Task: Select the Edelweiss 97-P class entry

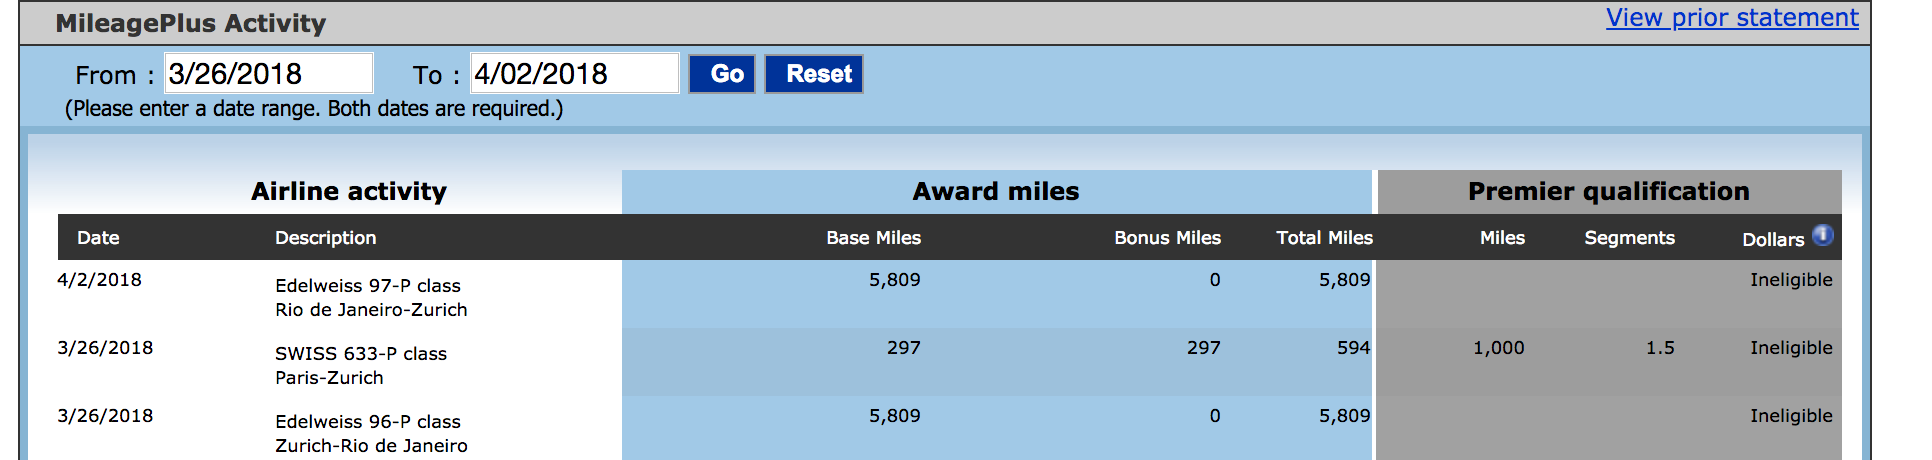Action: (368, 286)
